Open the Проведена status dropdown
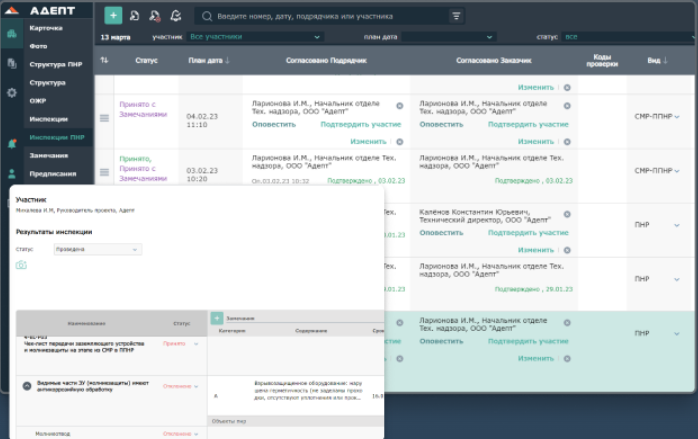Viewport: 698px width, 439px height. [97, 249]
